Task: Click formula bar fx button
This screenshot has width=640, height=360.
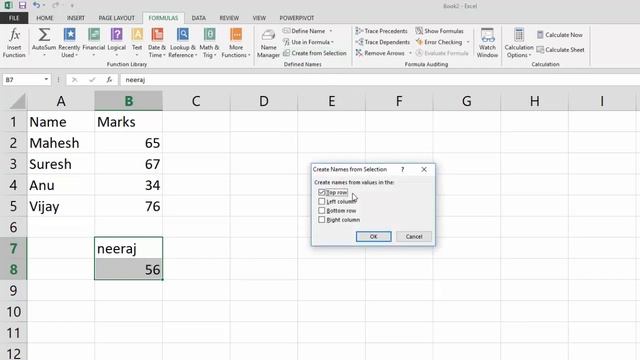Action: [x=109, y=80]
